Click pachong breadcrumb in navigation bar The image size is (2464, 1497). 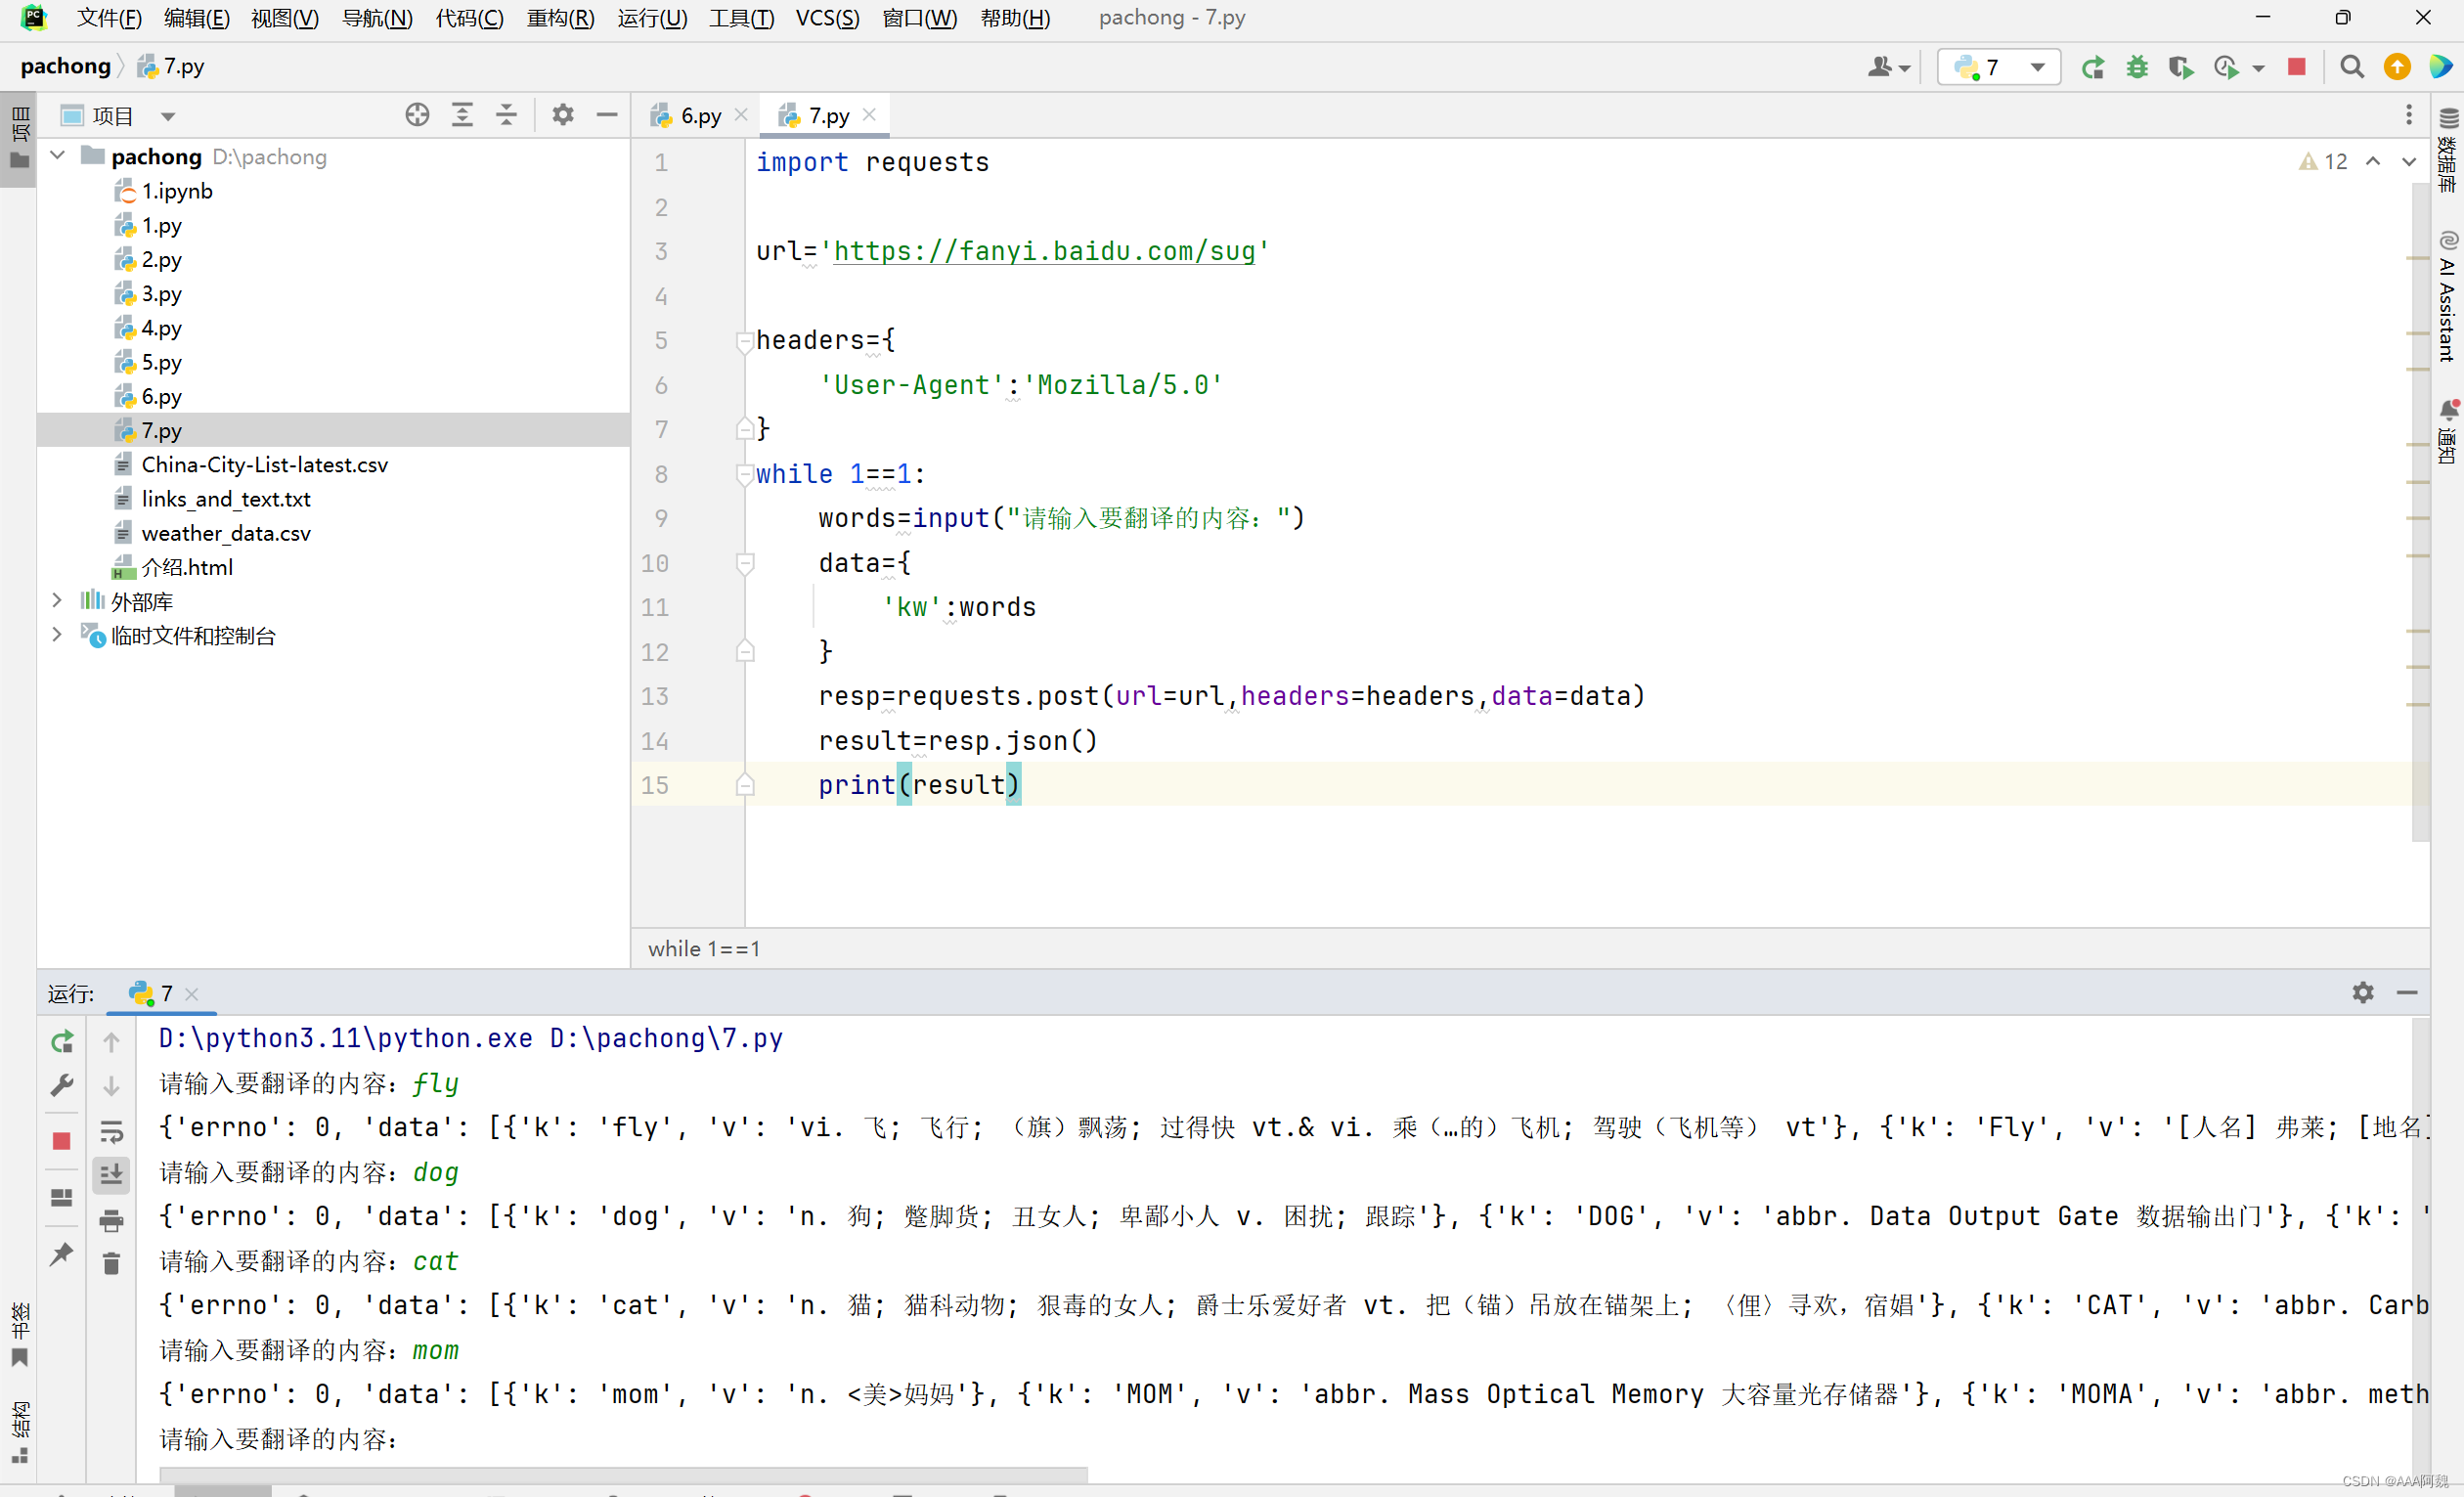point(66,66)
